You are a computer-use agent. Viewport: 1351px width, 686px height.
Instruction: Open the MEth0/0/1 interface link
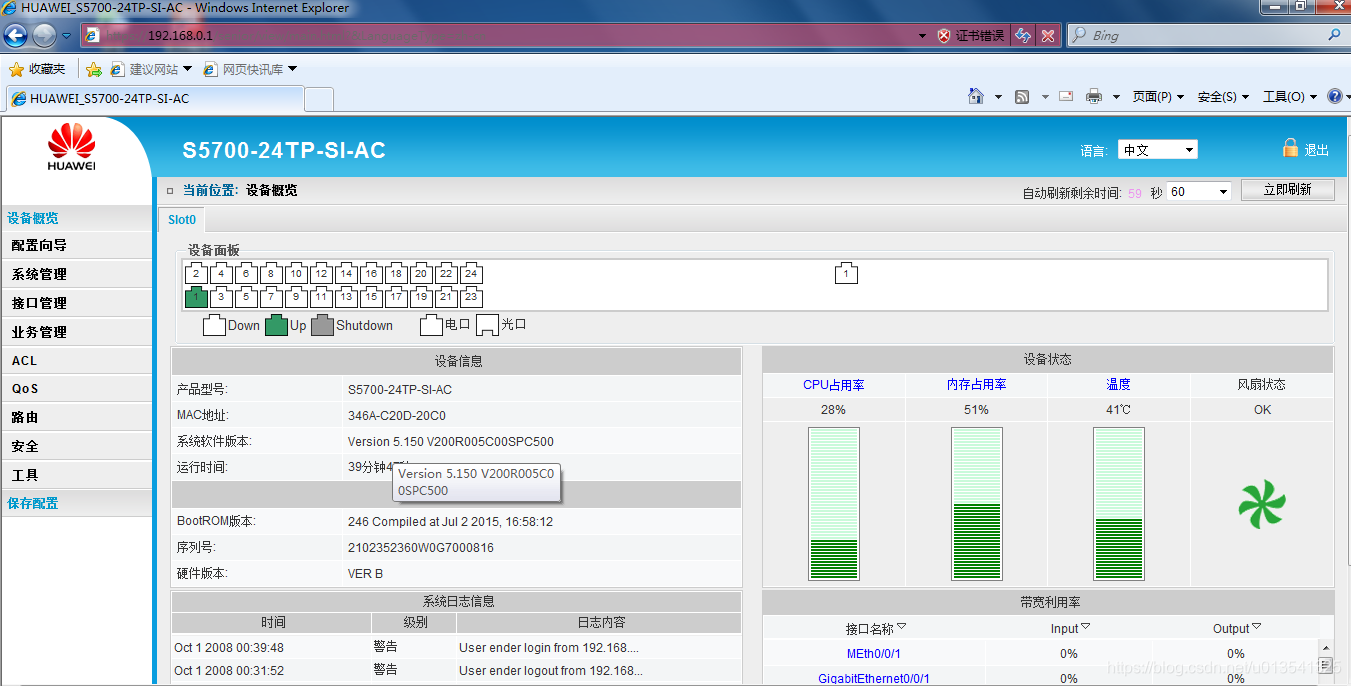874,654
